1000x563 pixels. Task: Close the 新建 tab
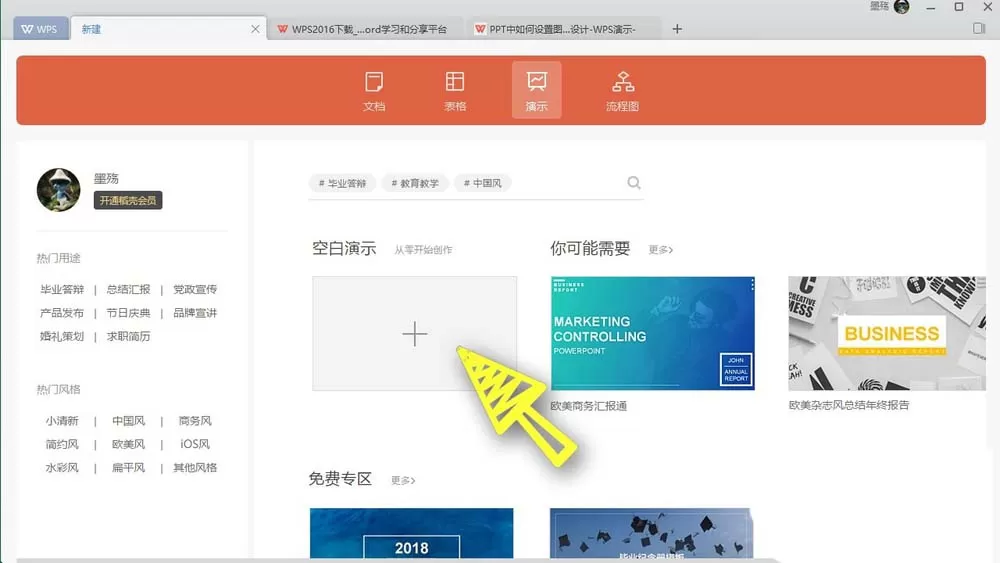pyautogui.click(x=255, y=29)
